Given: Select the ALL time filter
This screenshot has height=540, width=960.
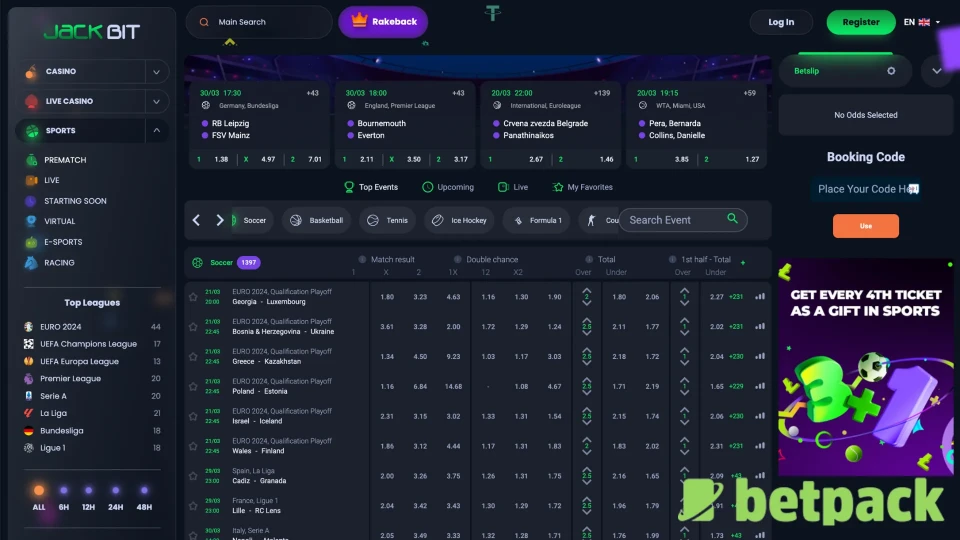Looking at the screenshot, I should [39, 490].
